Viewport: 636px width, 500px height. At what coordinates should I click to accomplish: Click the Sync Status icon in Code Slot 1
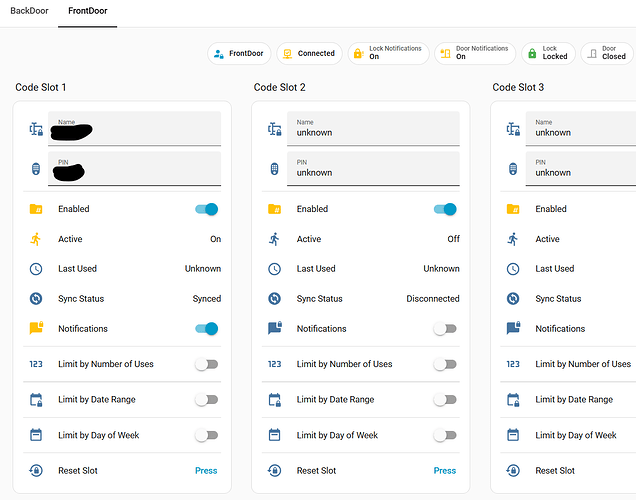coord(36,299)
